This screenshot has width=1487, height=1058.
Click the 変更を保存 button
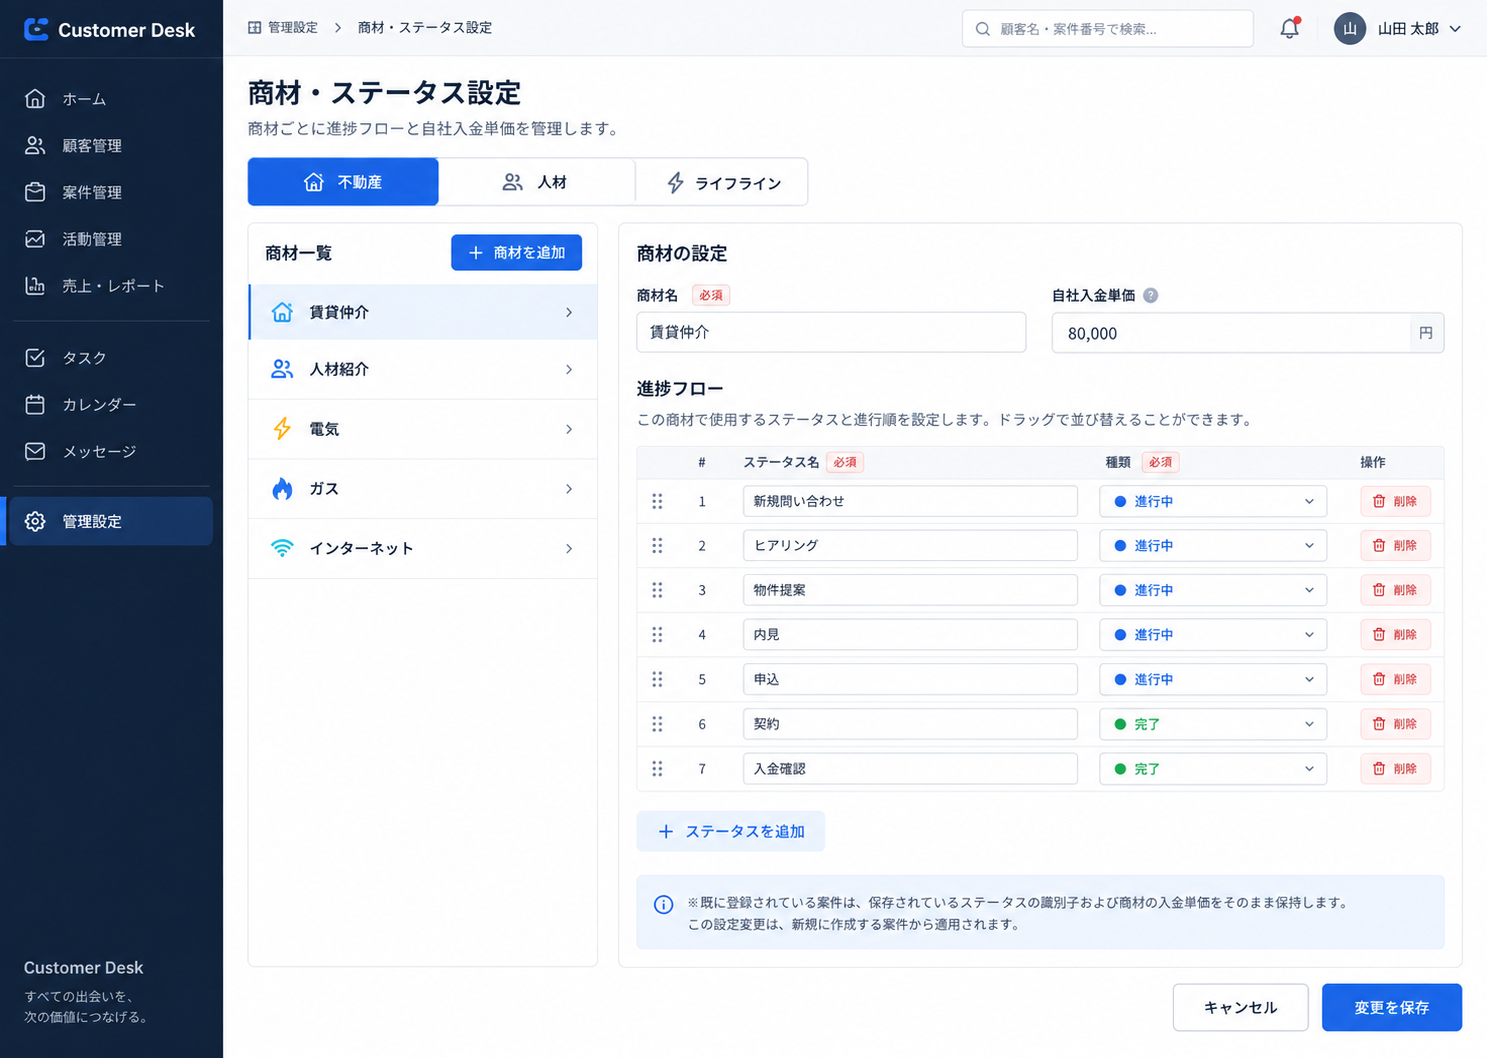coord(1392,1007)
